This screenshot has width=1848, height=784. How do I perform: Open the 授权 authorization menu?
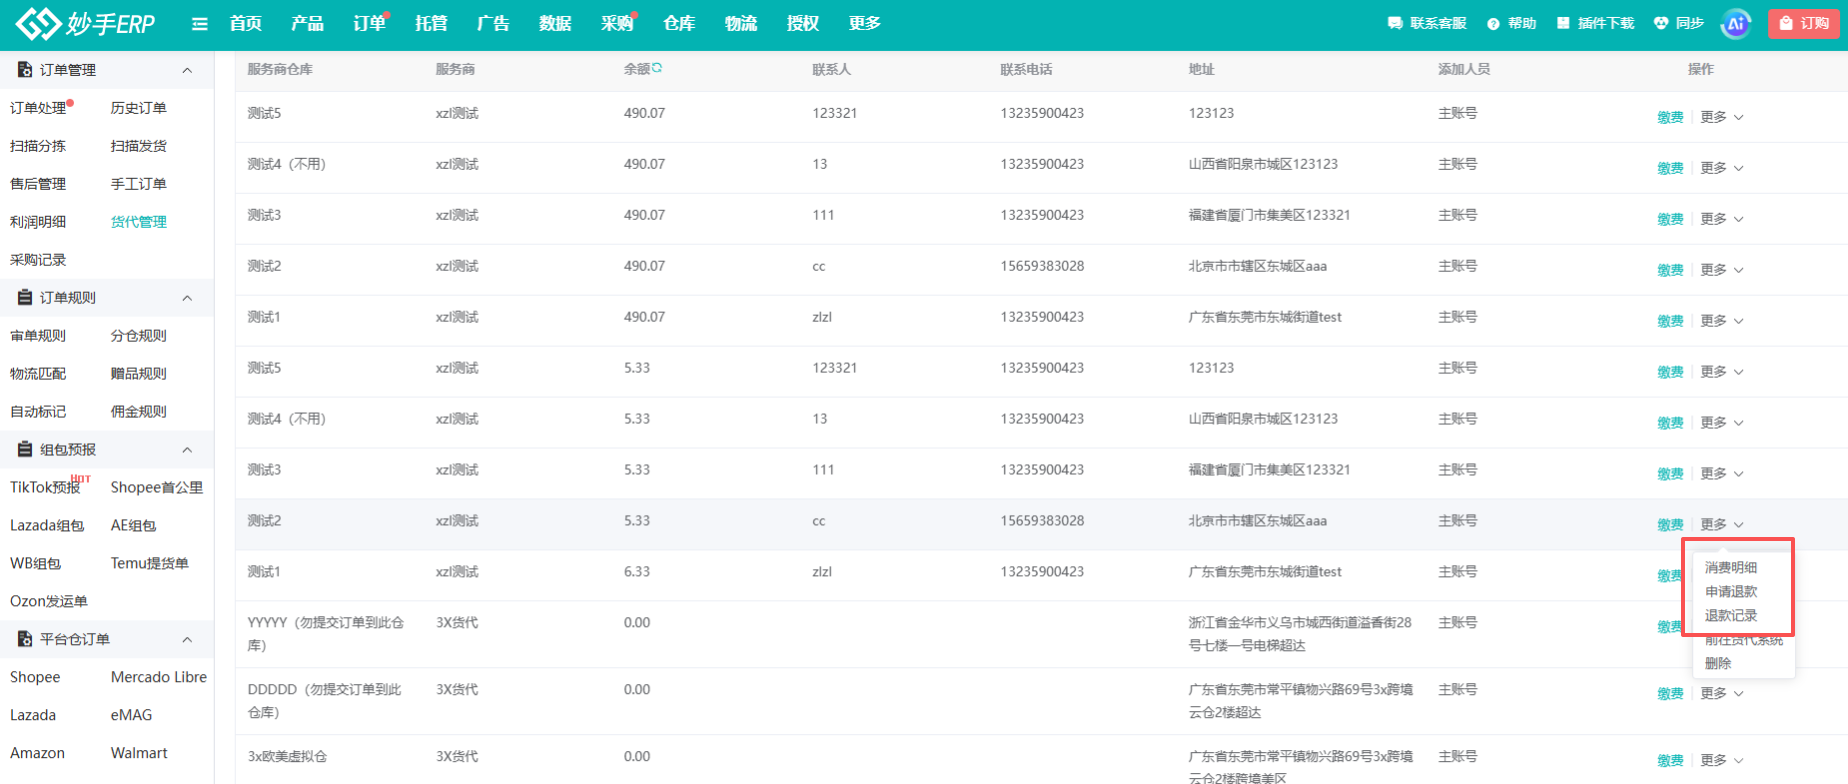point(804,23)
